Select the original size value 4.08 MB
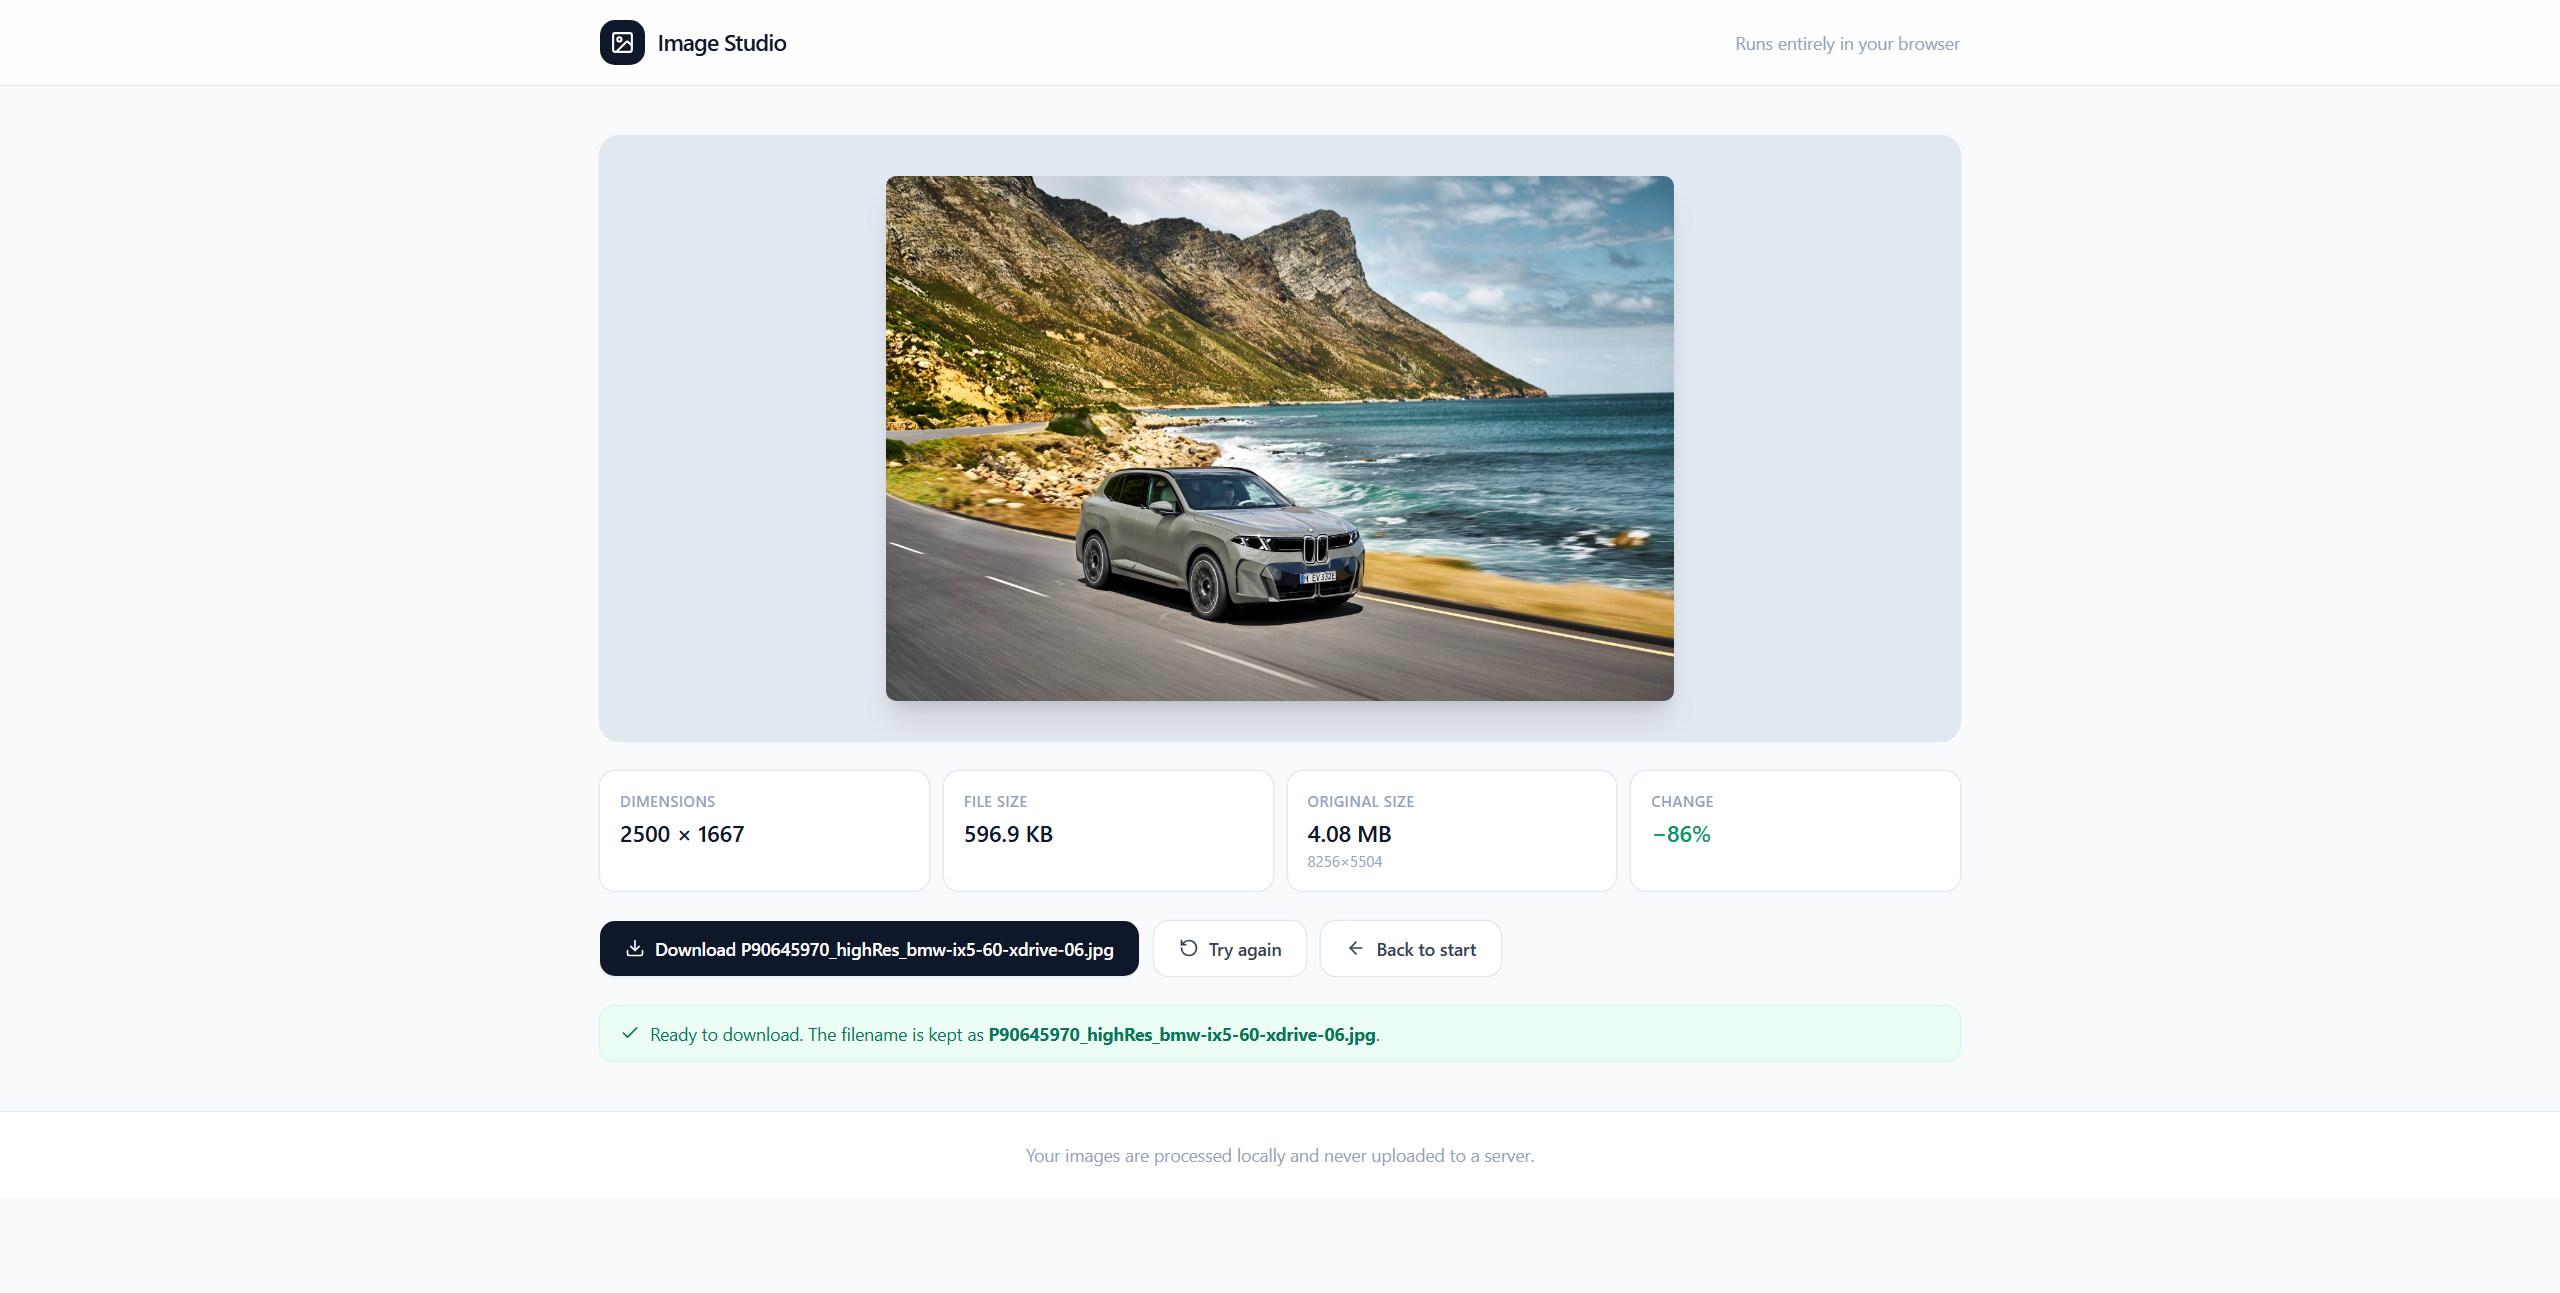 (1349, 834)
